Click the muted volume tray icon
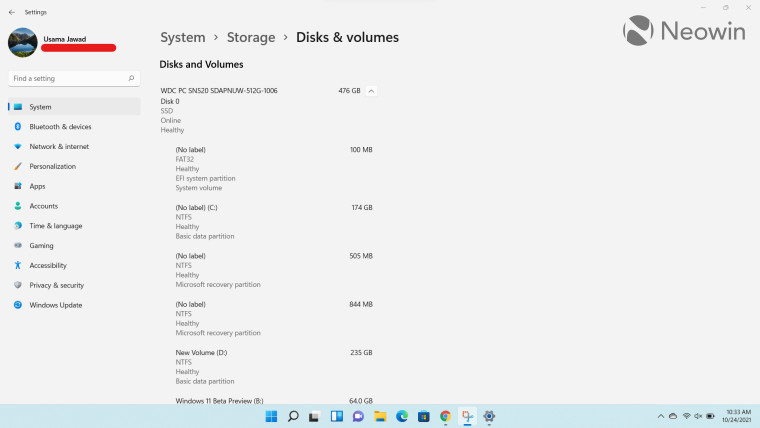This screenshot has height=428, width=760. tap(698, 416)
